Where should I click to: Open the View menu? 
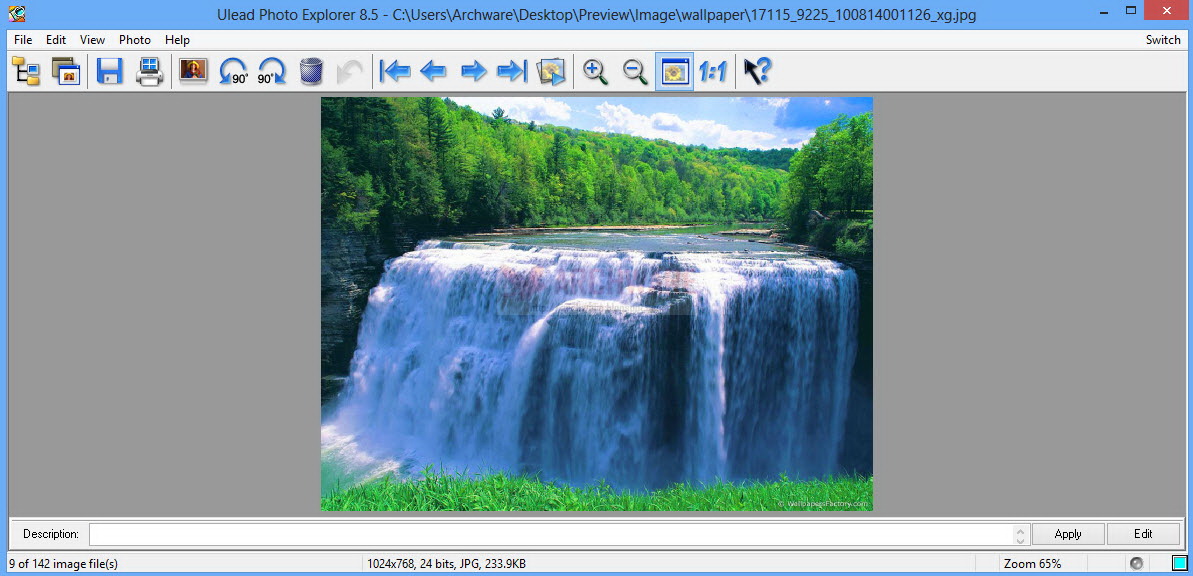(91, 40)
